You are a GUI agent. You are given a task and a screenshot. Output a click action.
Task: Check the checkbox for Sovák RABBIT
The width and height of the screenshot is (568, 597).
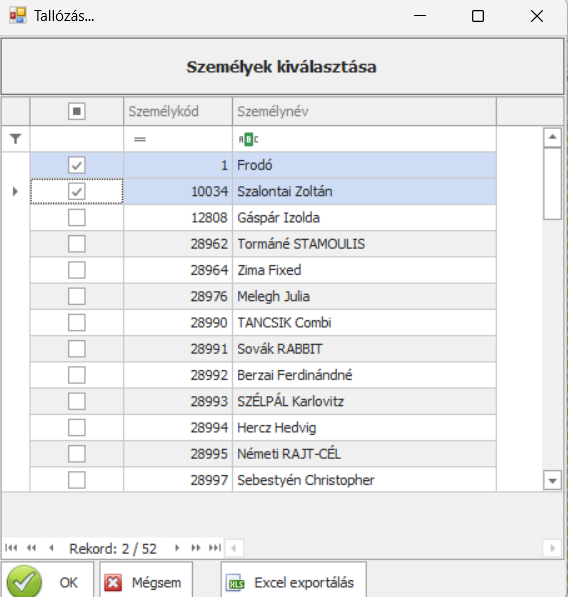tap(77, 349)
